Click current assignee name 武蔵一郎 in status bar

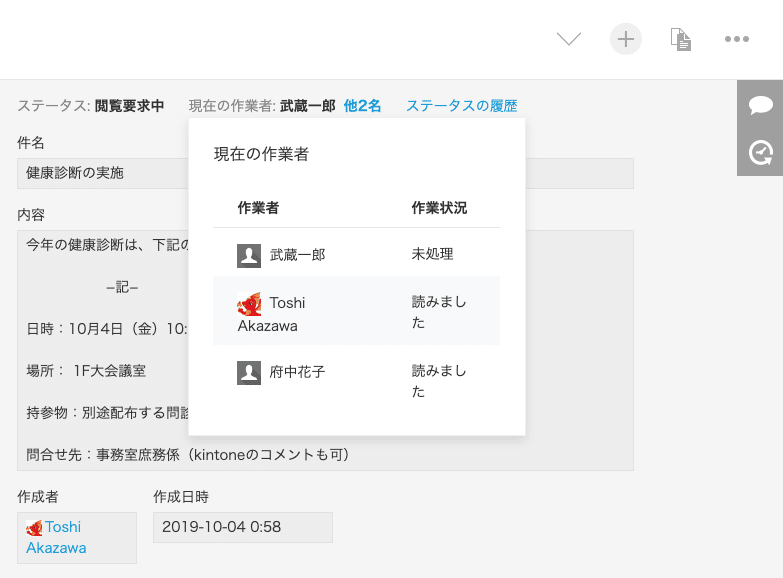coord(308,105)
